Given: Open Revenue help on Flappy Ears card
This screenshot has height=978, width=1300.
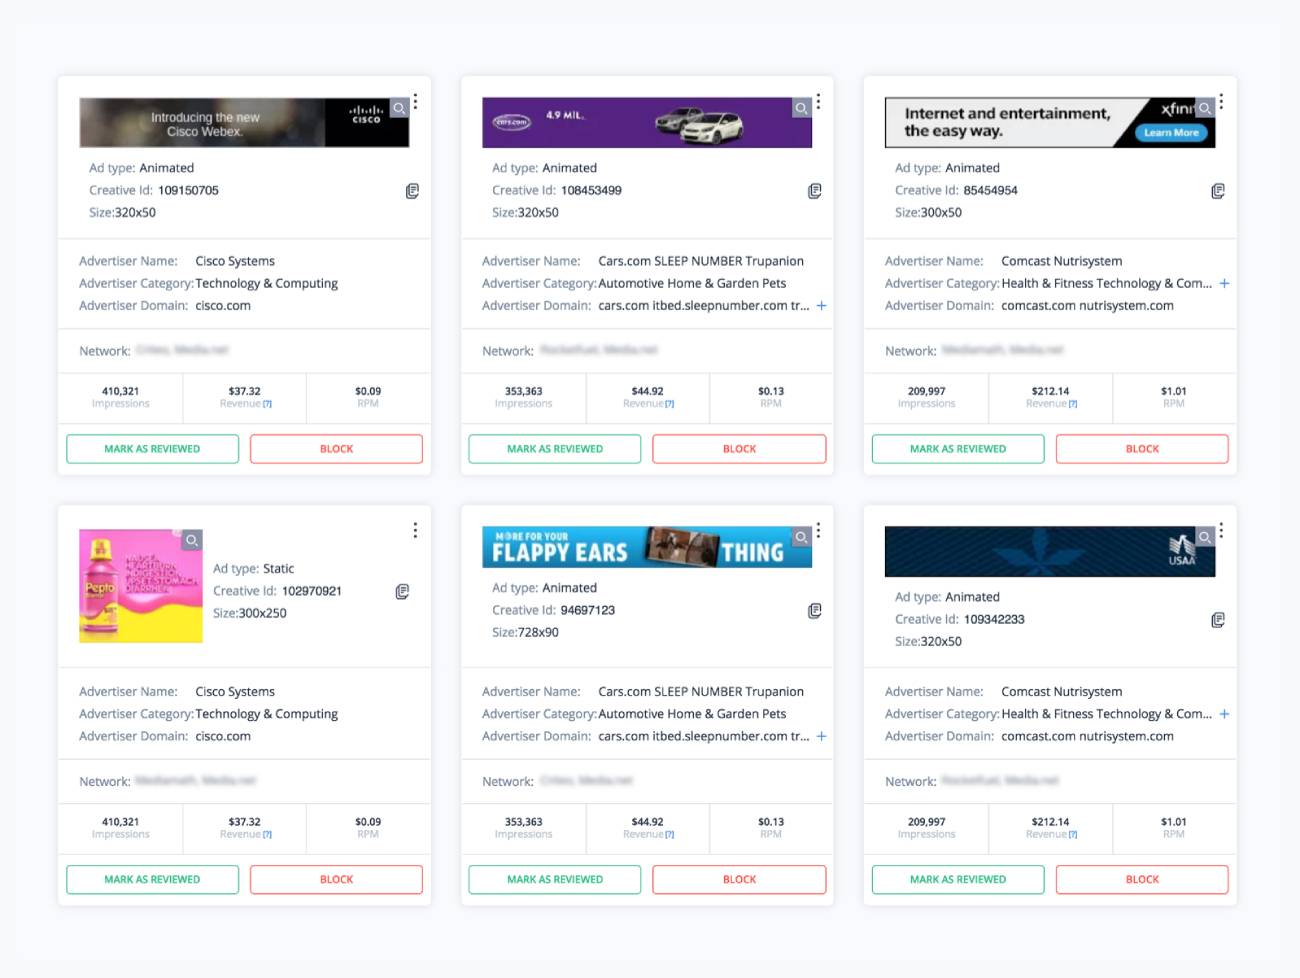Looking at the screenshot, I should tap(670, 834).
